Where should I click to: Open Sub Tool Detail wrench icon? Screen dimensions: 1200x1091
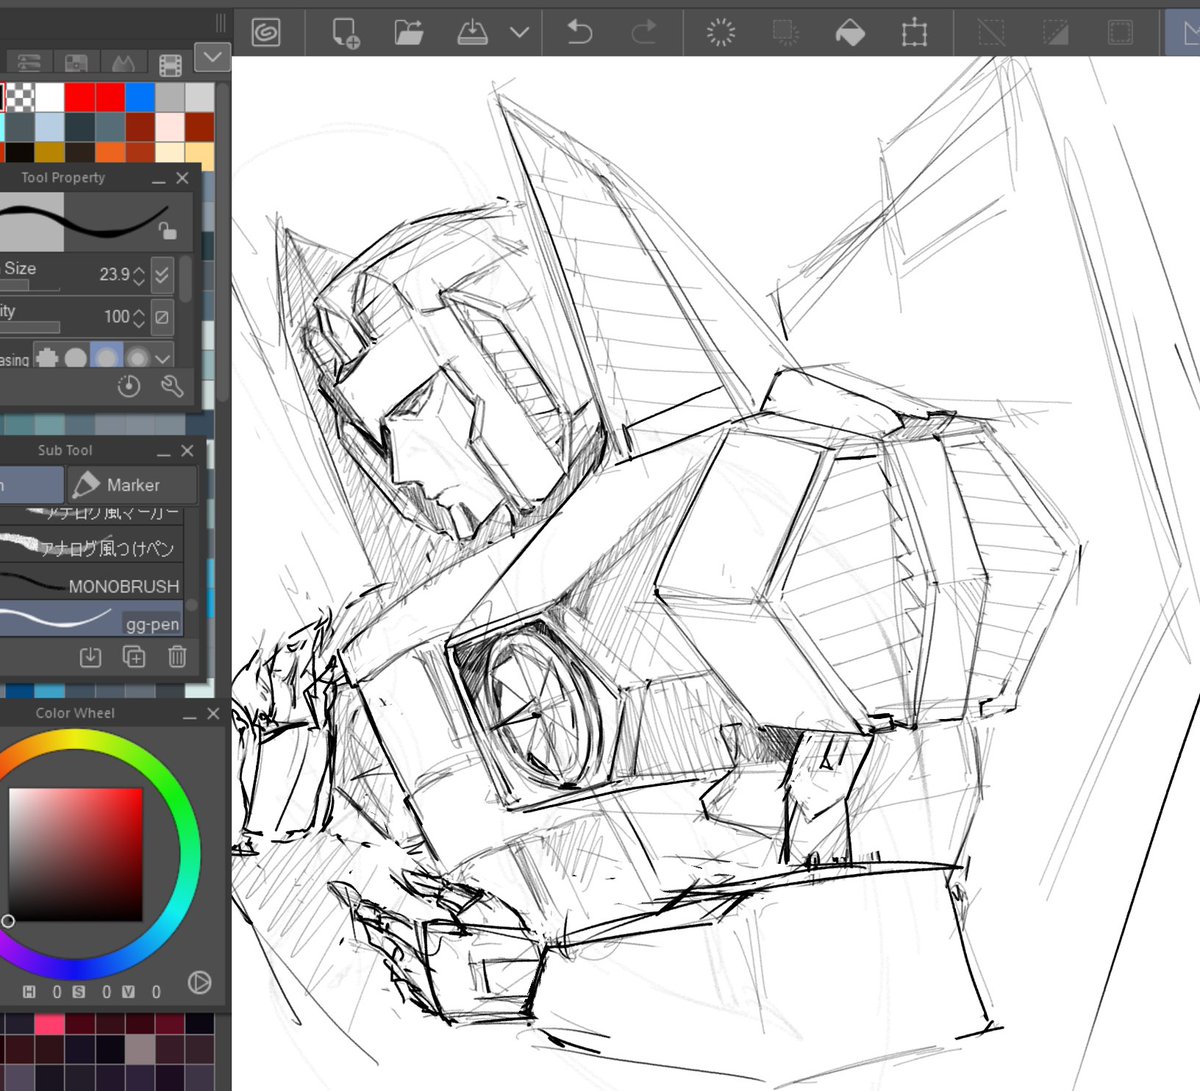point(172,386)
